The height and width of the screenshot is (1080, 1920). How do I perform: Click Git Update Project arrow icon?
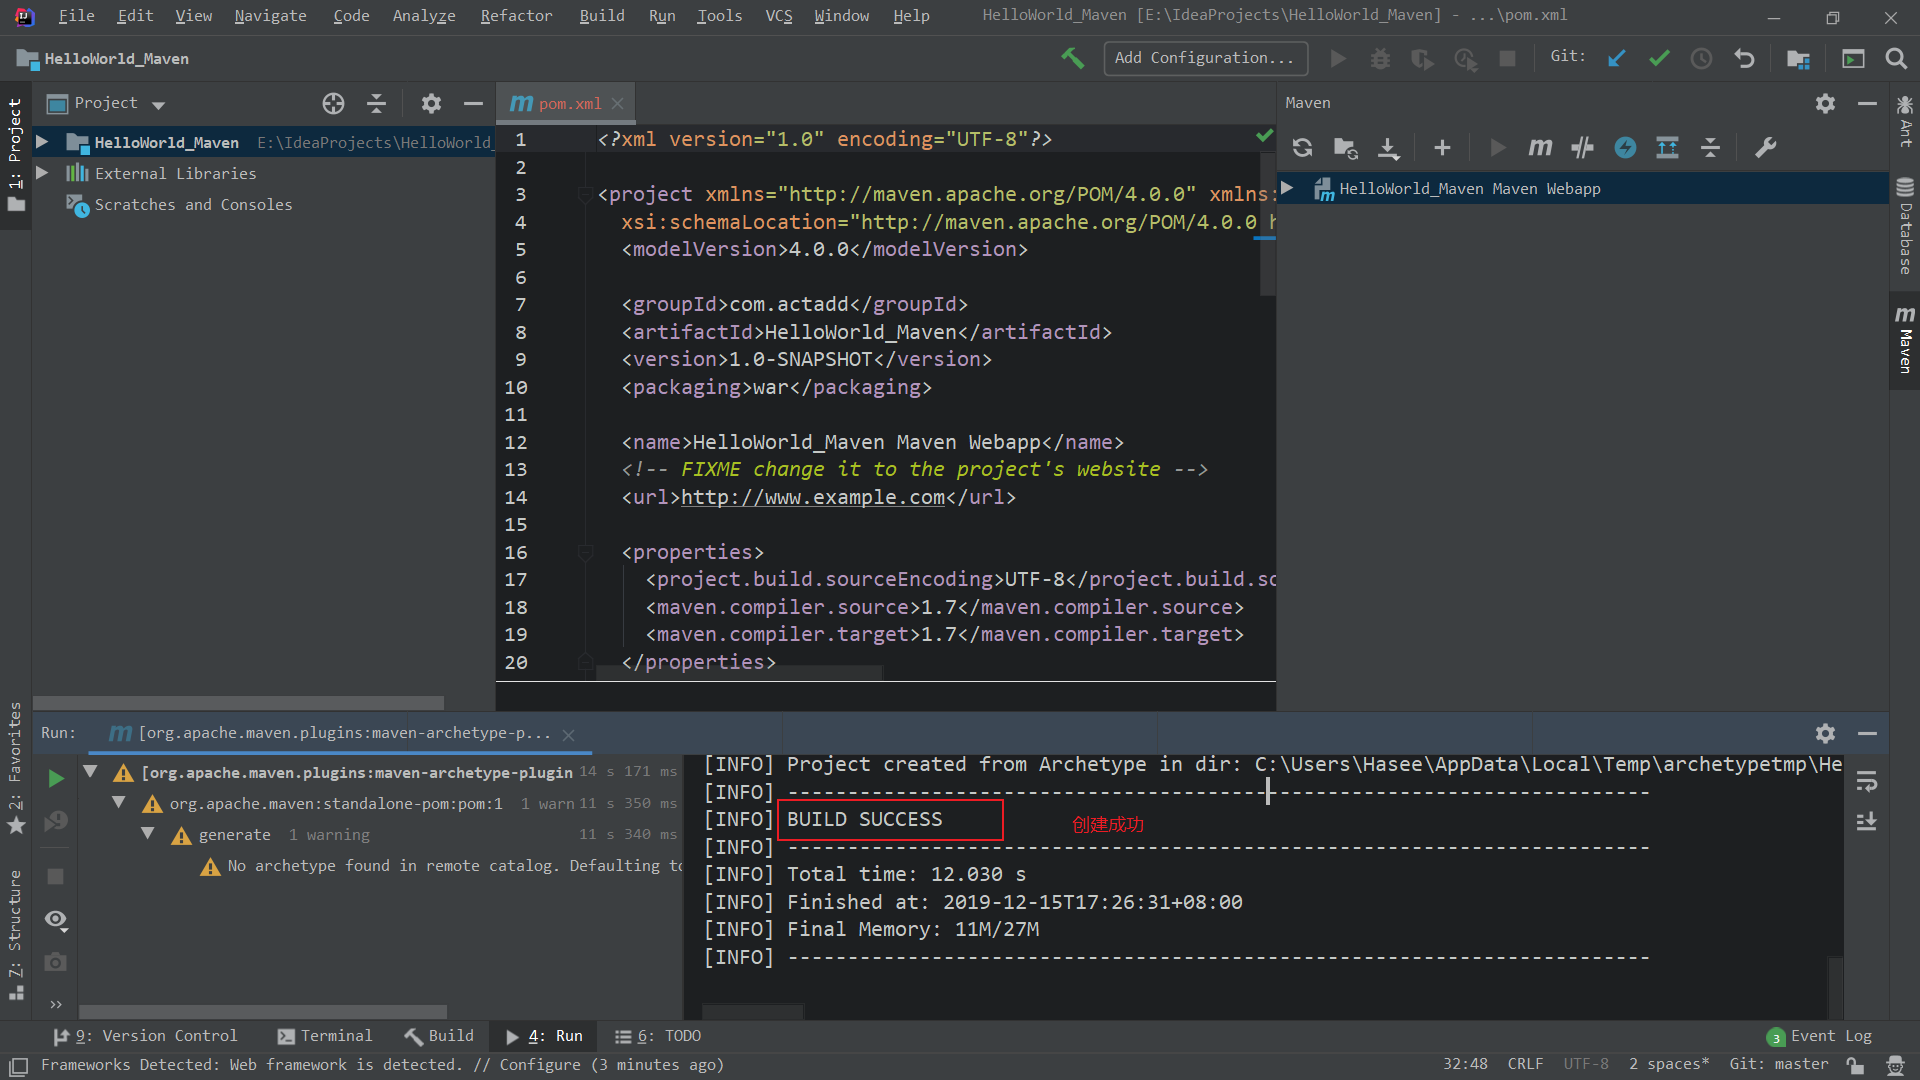click(x=1616, y=58)
